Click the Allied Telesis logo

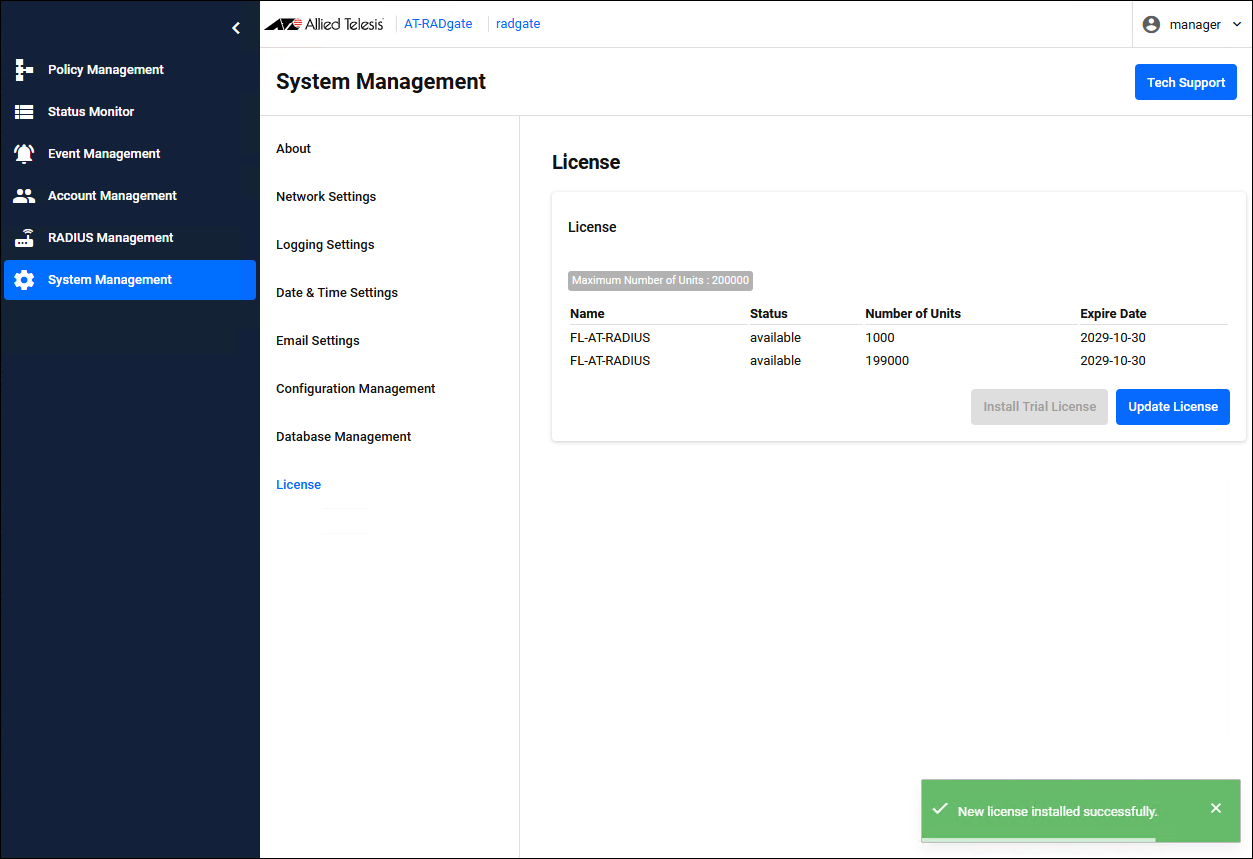pyautogui.click(x=324, y=24)
